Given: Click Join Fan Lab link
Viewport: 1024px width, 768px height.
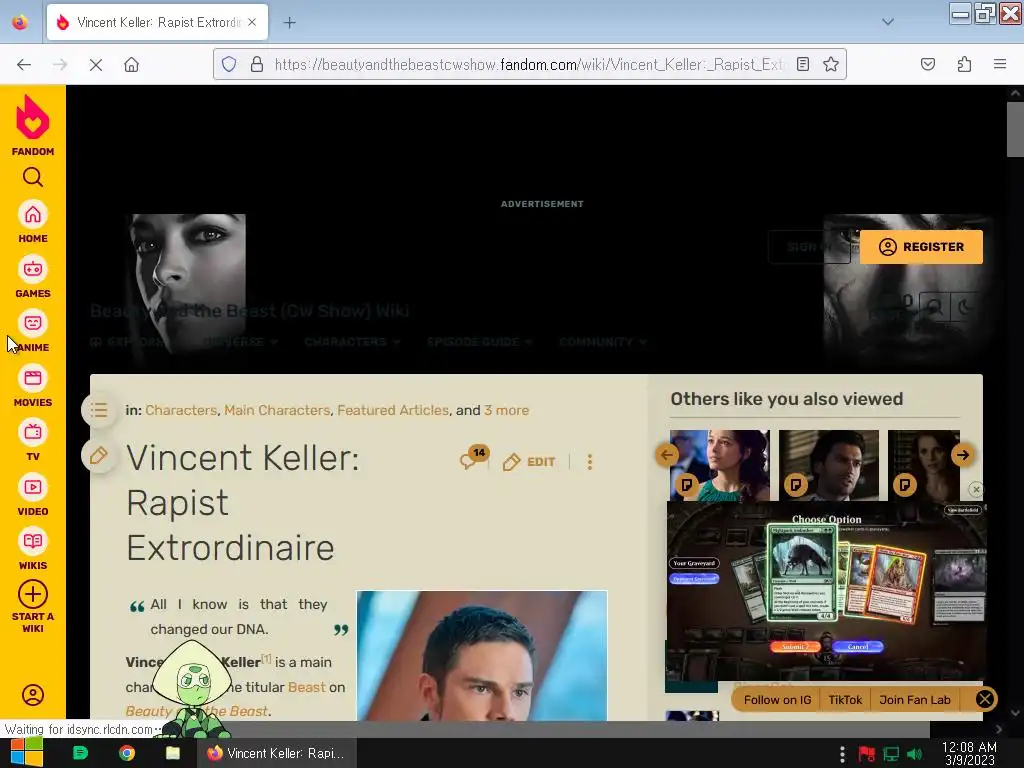Looking at the screenshot, I should click(915, 700).
